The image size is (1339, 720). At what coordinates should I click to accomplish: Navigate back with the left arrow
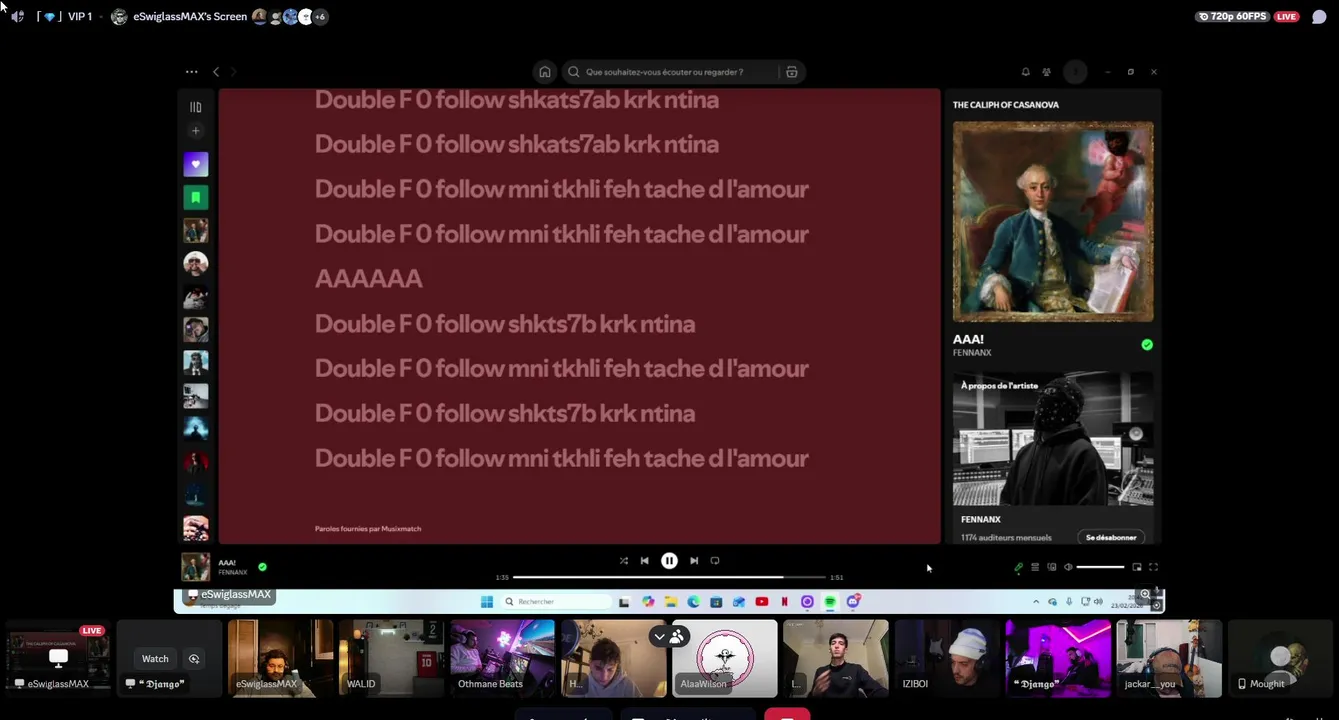[x=216, y=72]
